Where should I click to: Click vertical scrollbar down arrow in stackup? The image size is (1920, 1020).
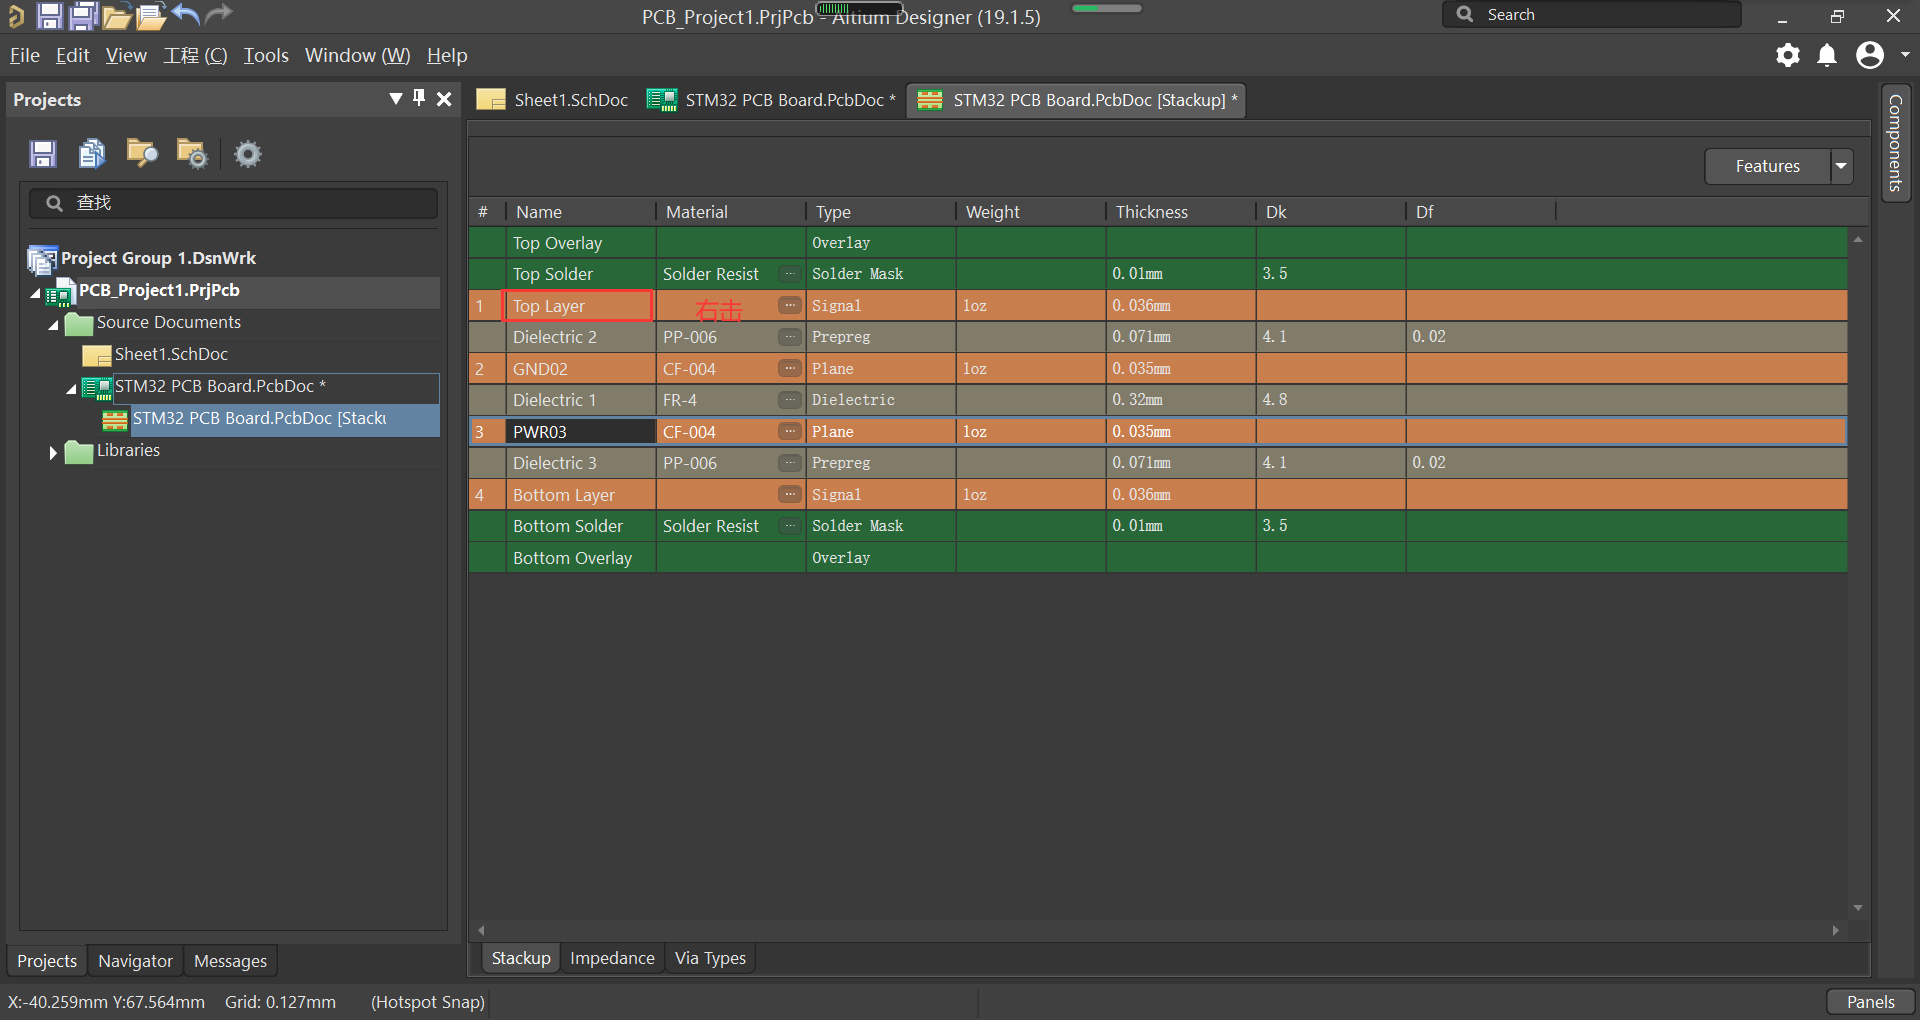click(1858, 908)
